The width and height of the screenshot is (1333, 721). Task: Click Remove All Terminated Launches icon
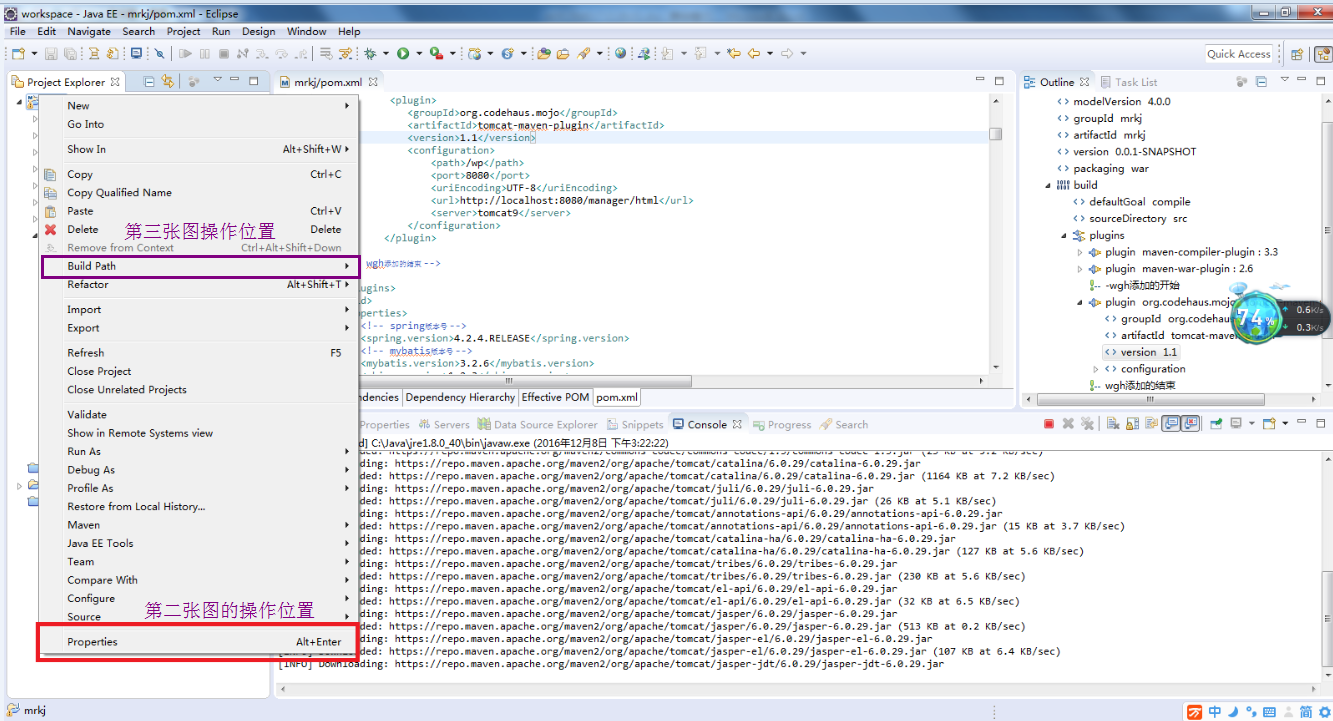coord(1087,424)
